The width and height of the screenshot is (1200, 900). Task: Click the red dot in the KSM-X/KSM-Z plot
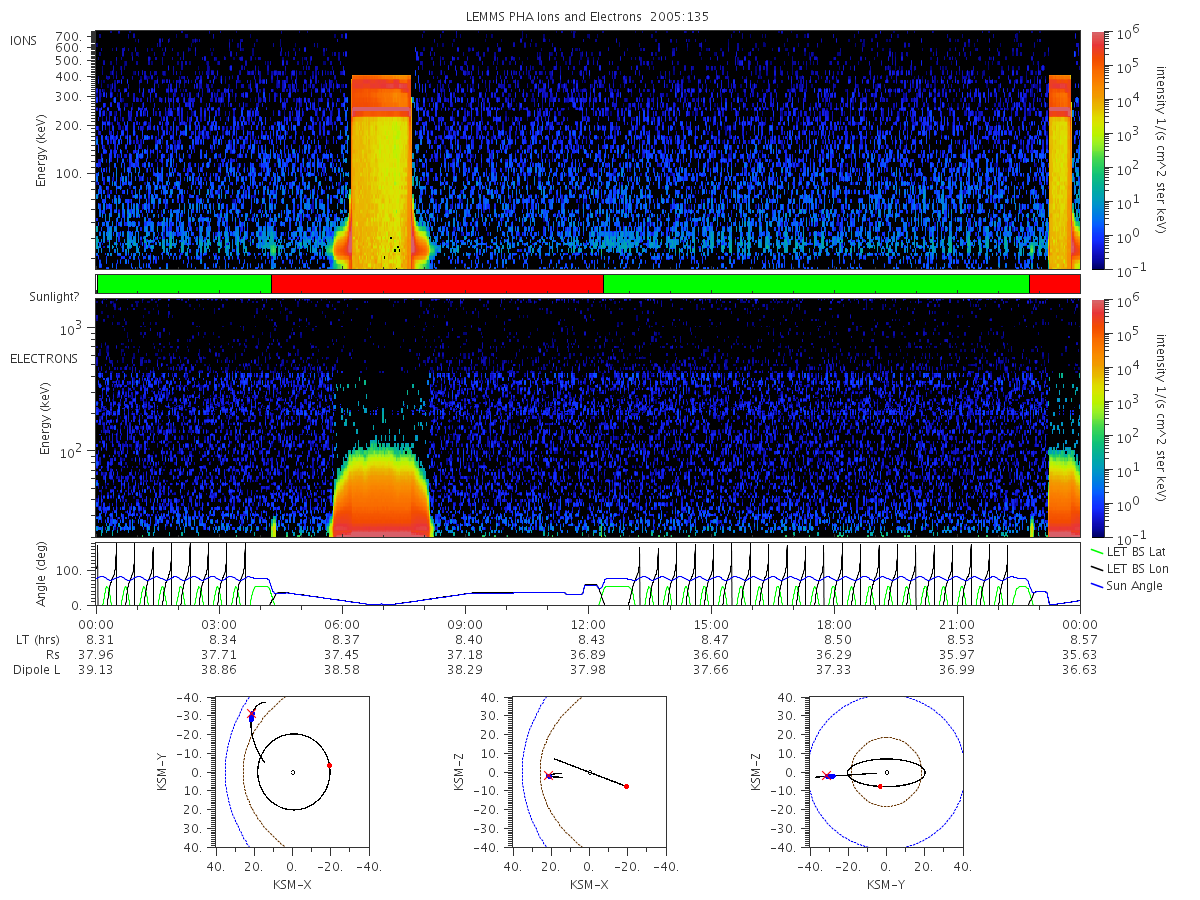click(626, 786)
